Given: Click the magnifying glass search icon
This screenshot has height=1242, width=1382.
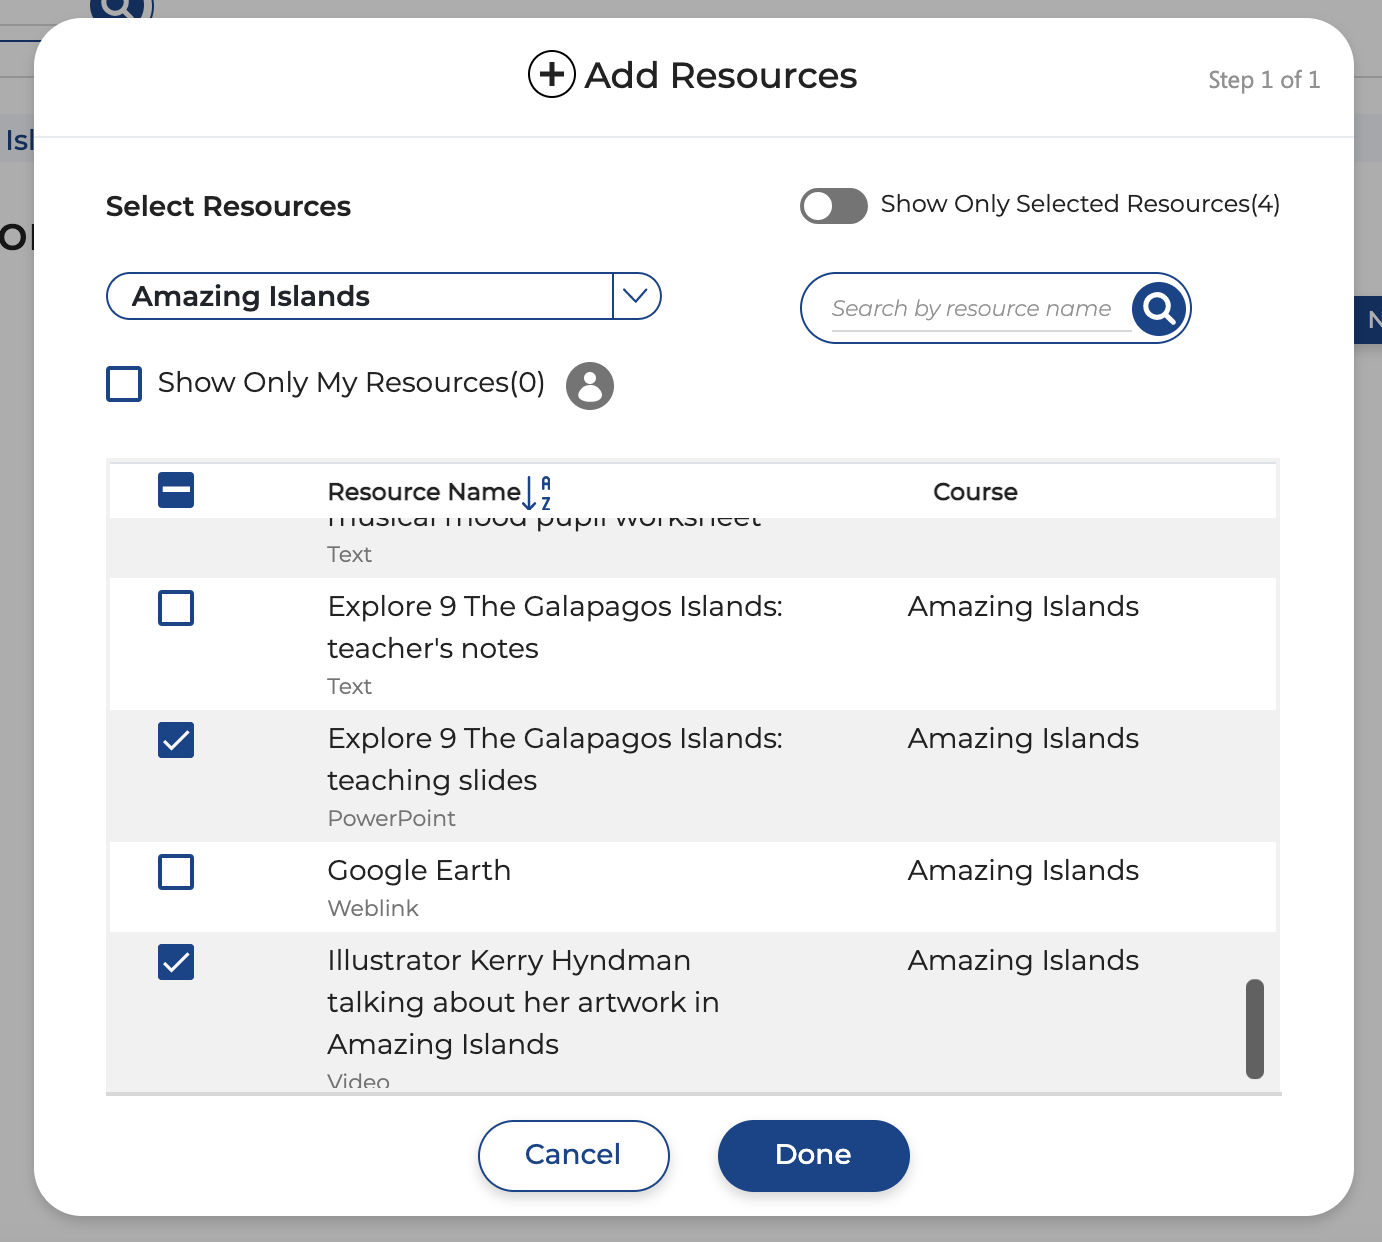Looking at the screenshot, I should 1159,308.
